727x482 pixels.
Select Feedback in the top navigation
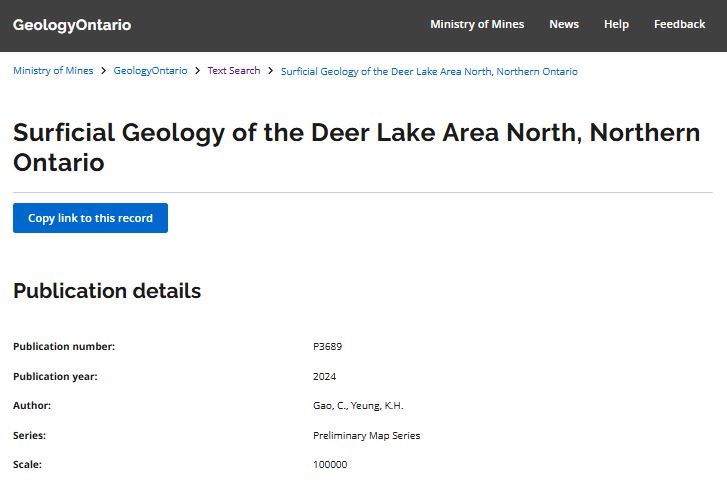680,25
